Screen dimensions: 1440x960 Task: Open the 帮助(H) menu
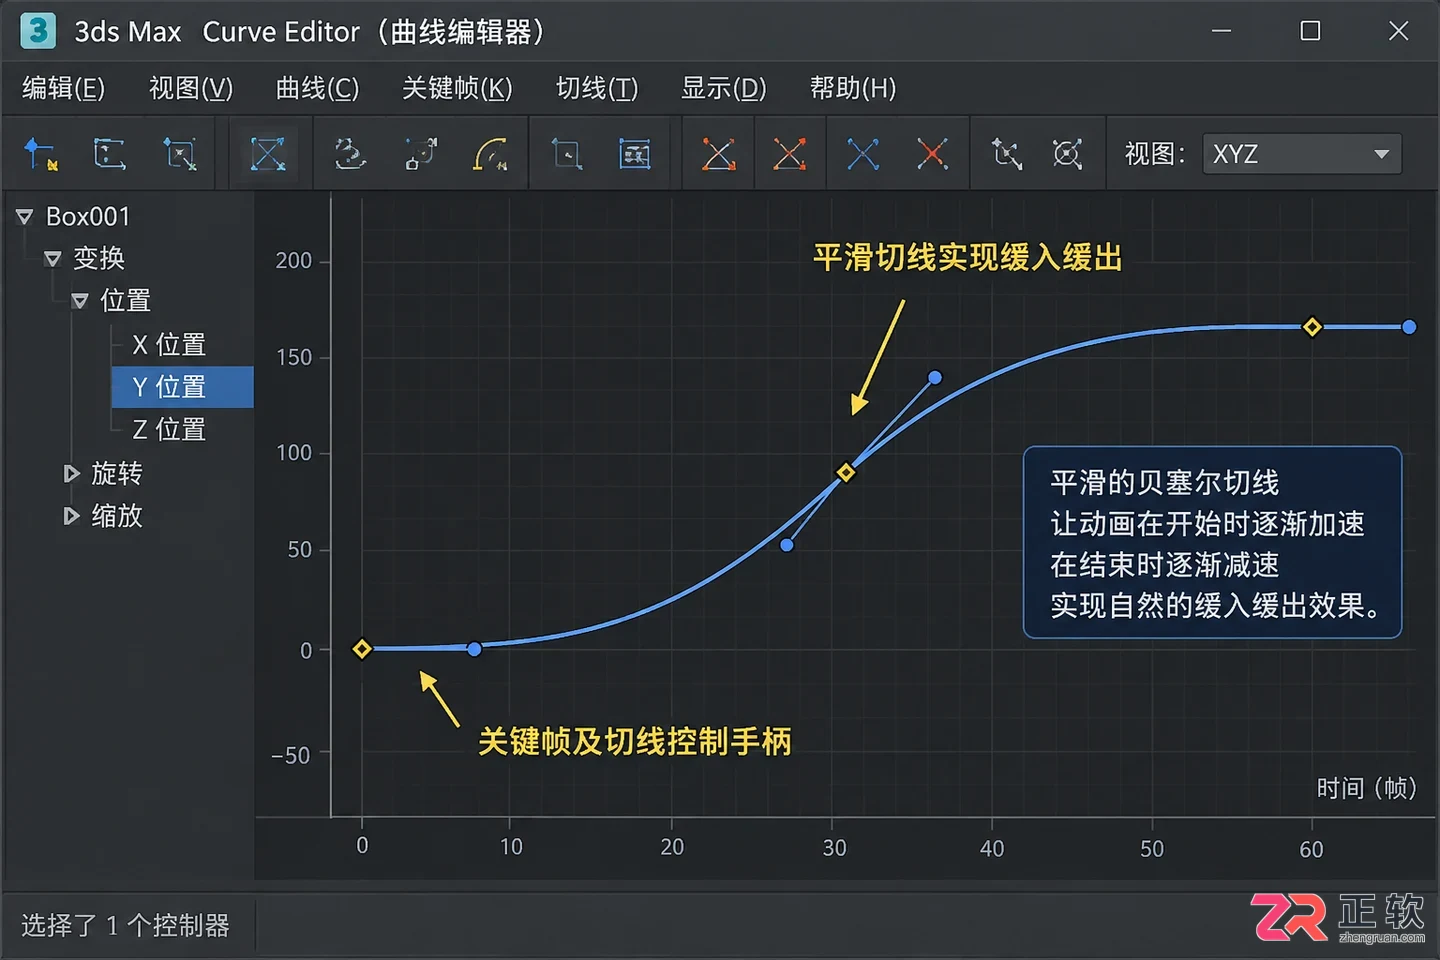tap(853, 88)
